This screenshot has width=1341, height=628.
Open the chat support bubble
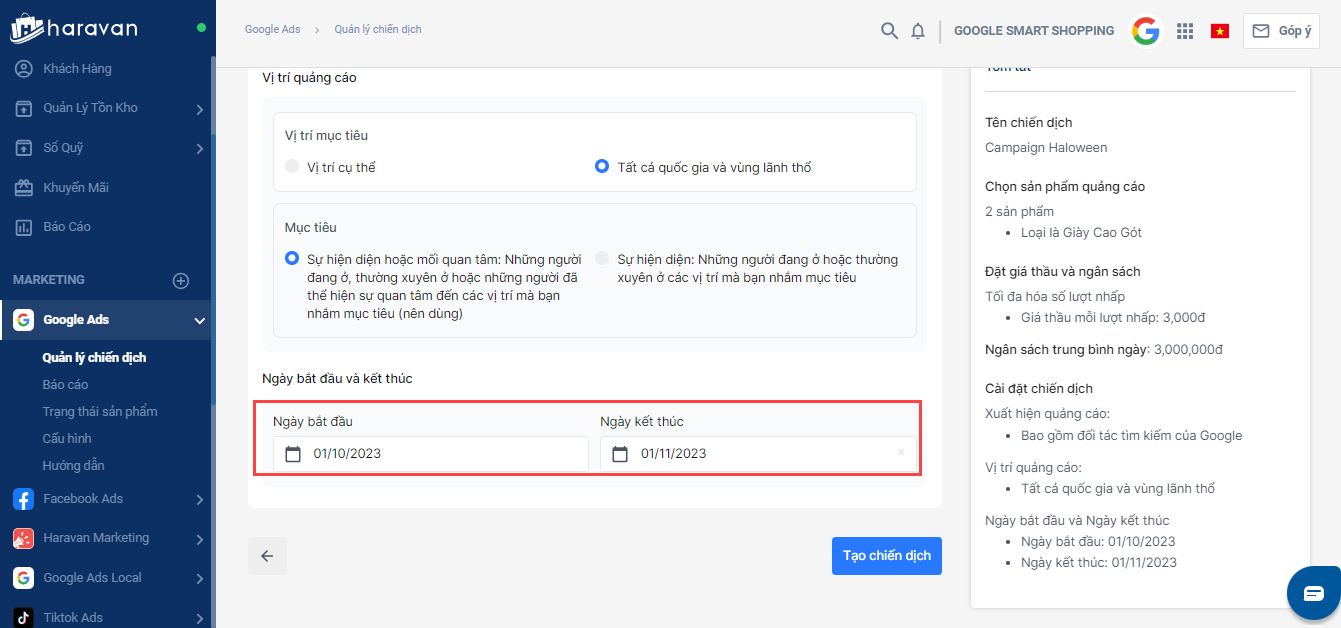1313,593
